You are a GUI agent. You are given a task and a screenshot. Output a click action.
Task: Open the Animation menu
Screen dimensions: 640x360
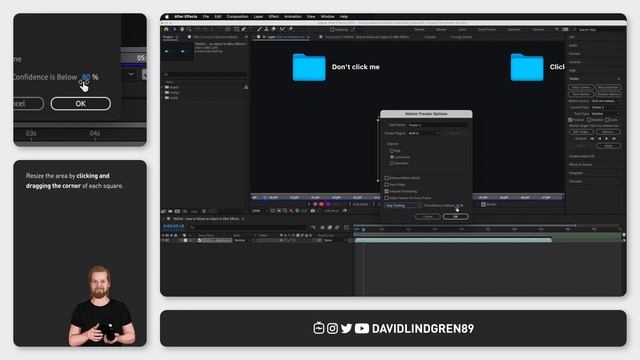[x=293, y=17]
